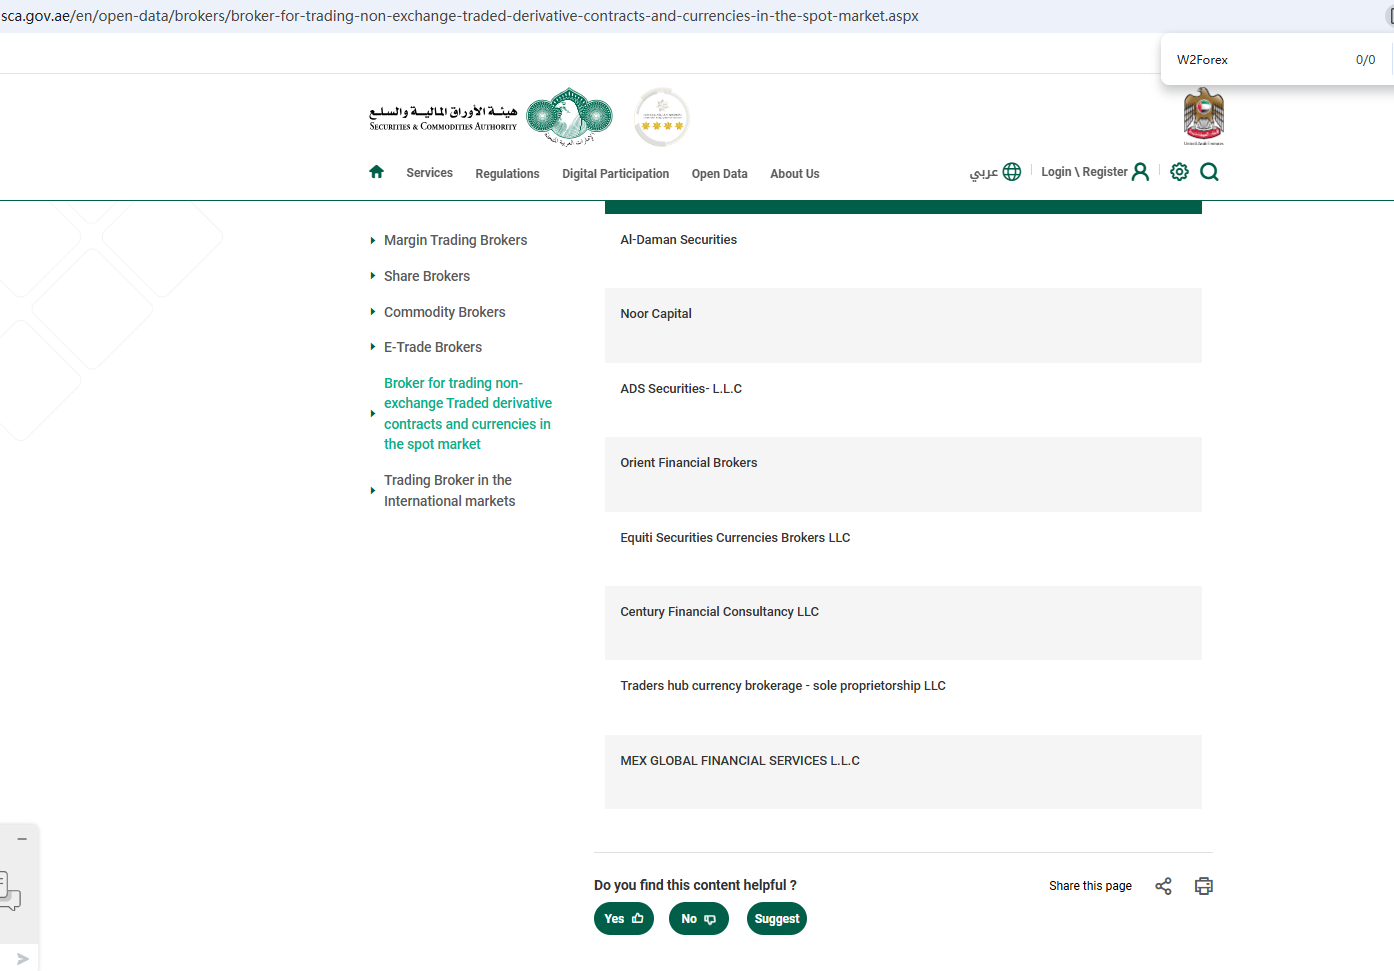This screenshot has width=1394, height=971.
Task: Go to the home page icon
Action: click(x=376, y=172)
